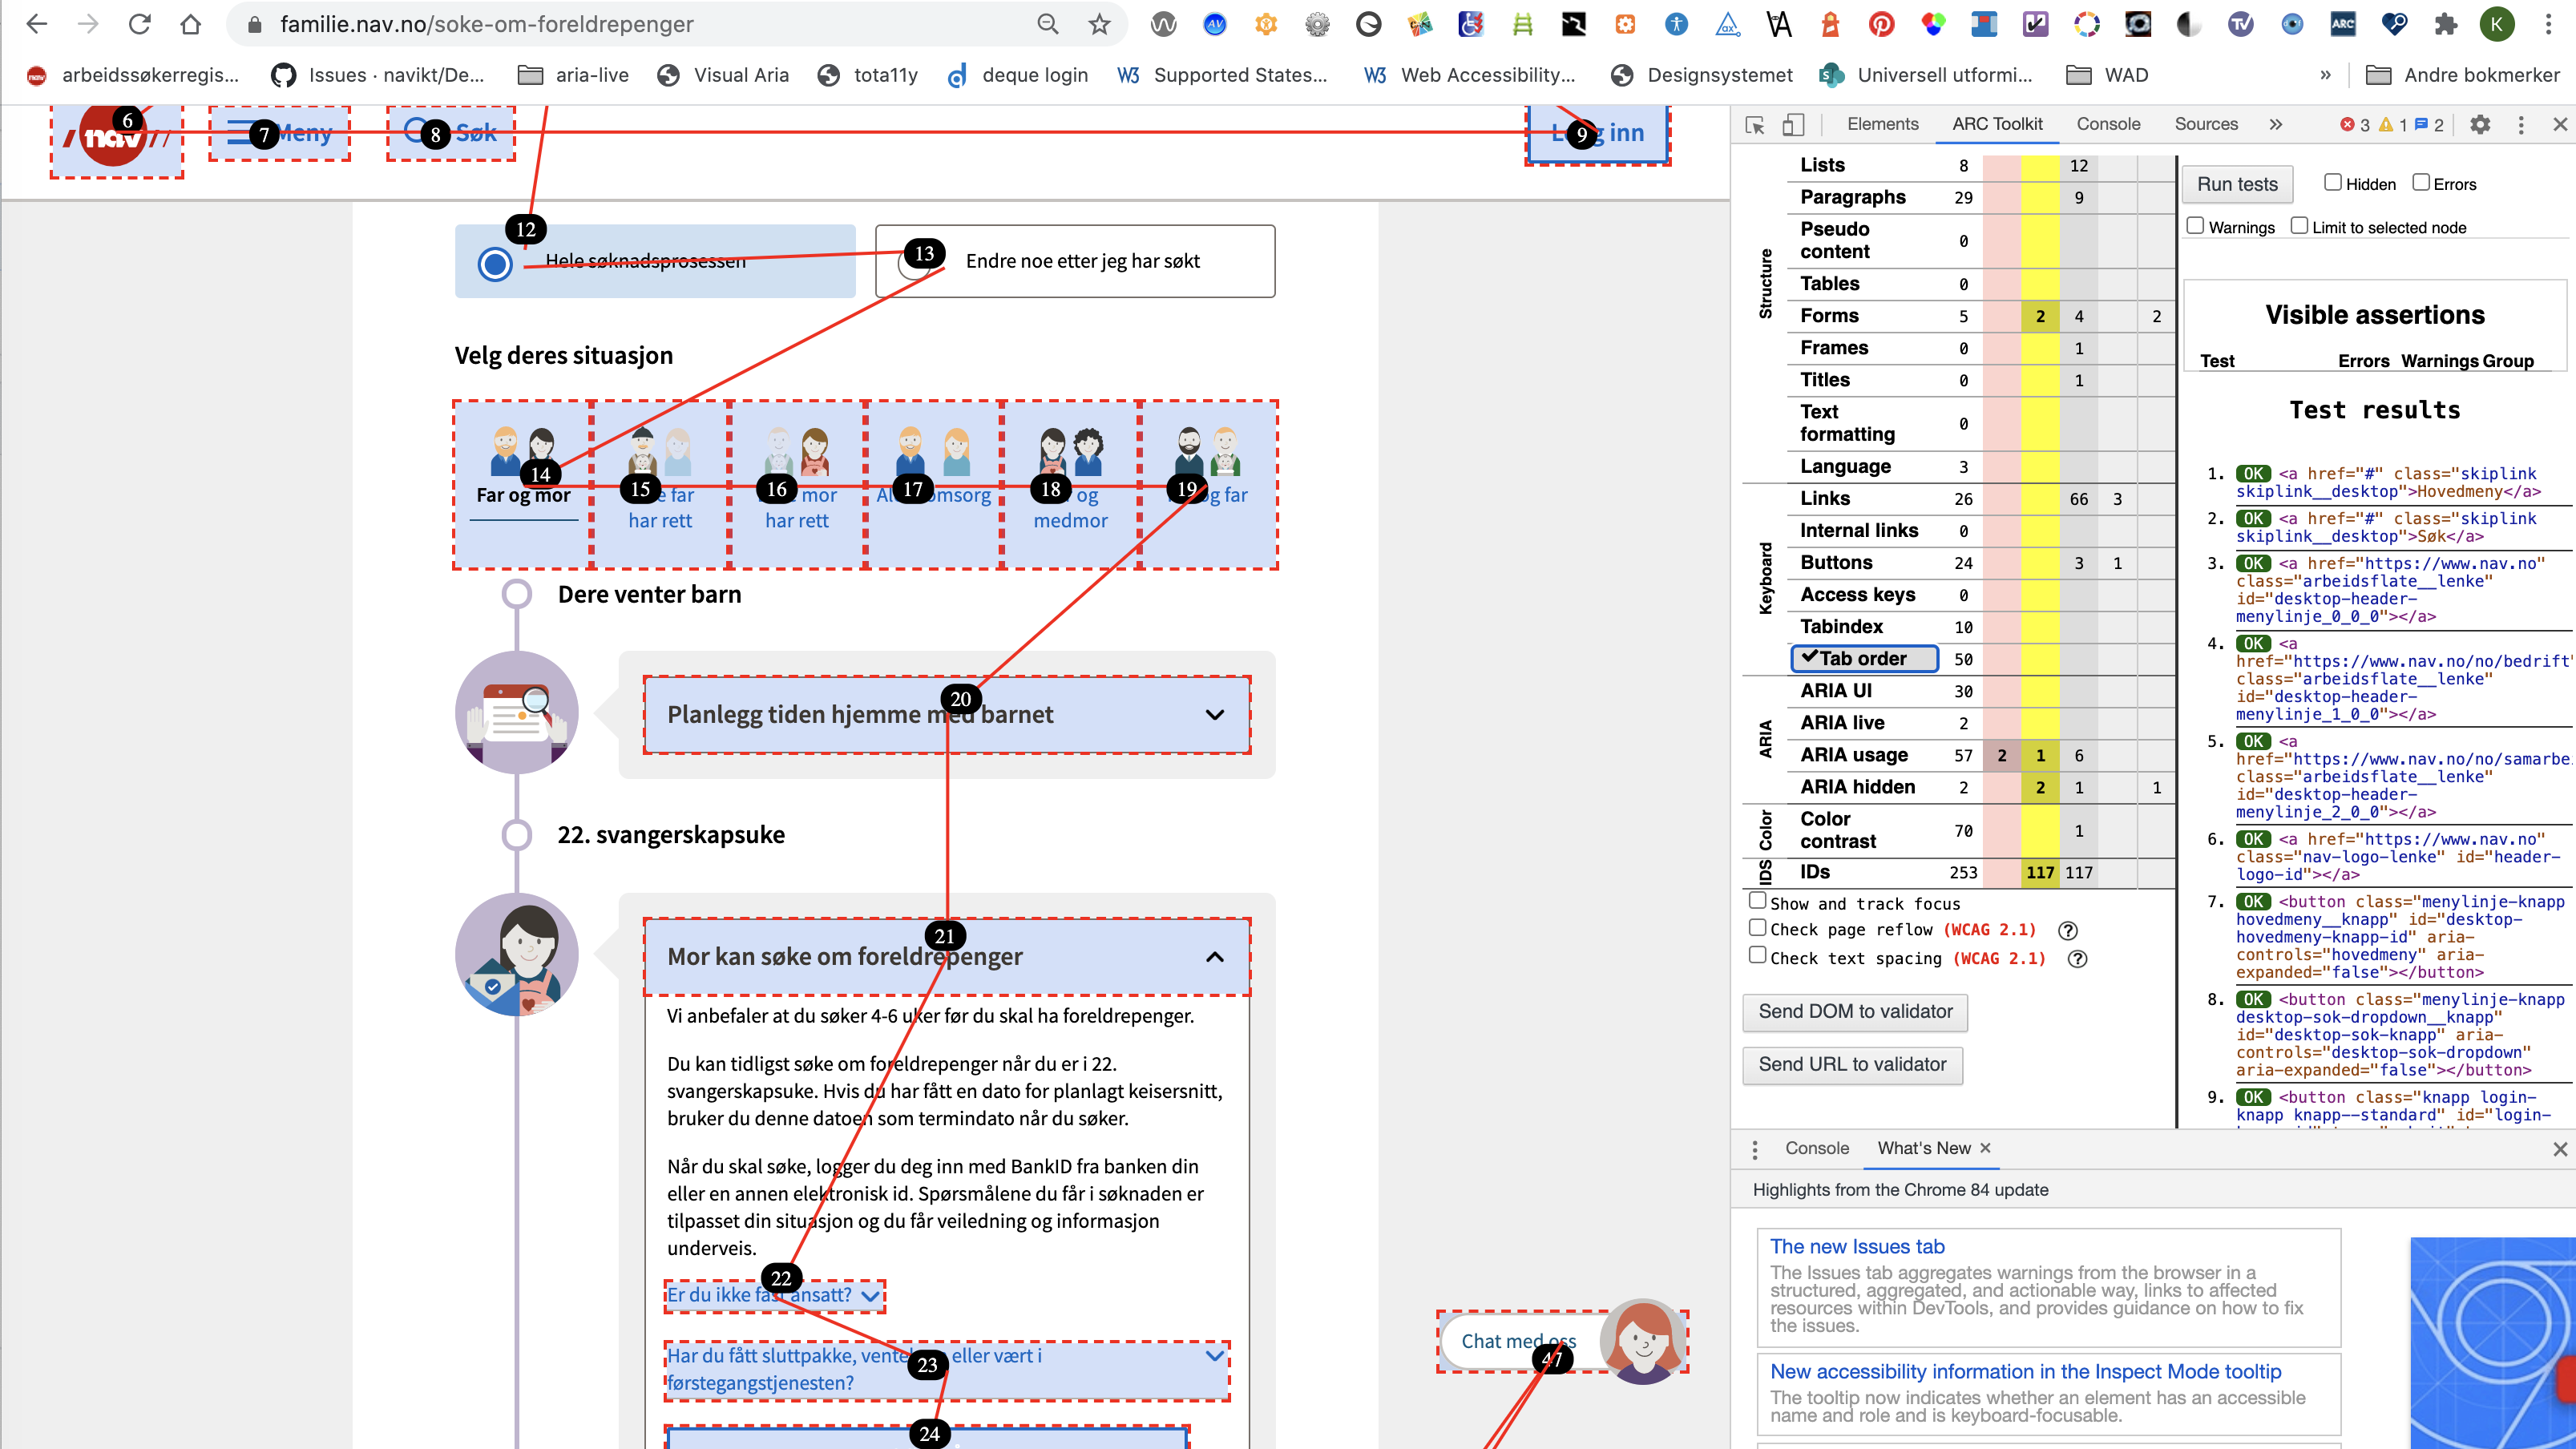Click the Pinterest extension icon

pyautogui.click(x=1881, y=24)
